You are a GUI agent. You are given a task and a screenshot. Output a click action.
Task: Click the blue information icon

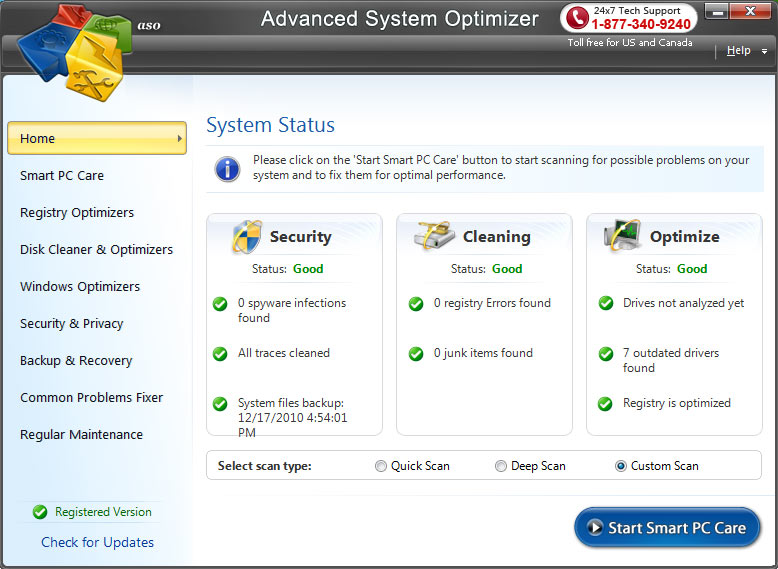click(x=228, y=169)
